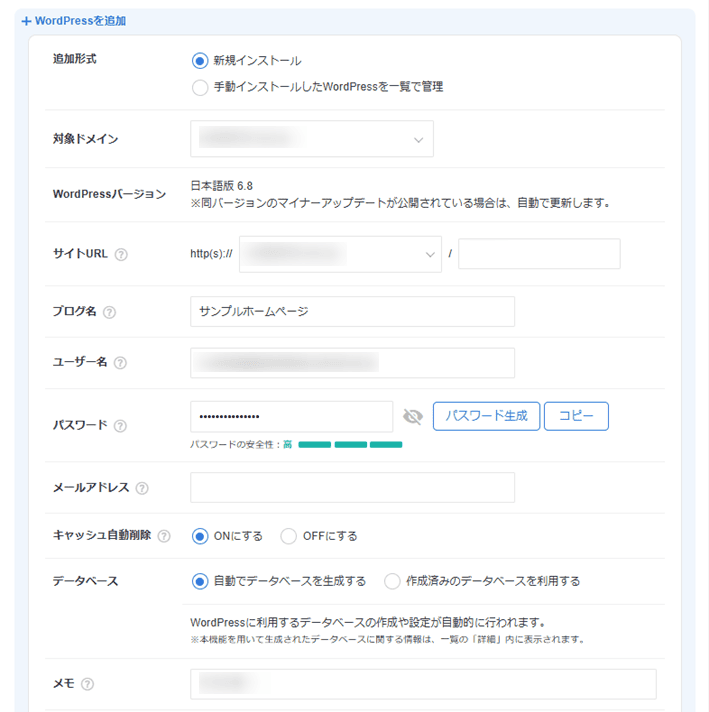Click the ブログ名 input with サンプルホームページ

point(352,312)
